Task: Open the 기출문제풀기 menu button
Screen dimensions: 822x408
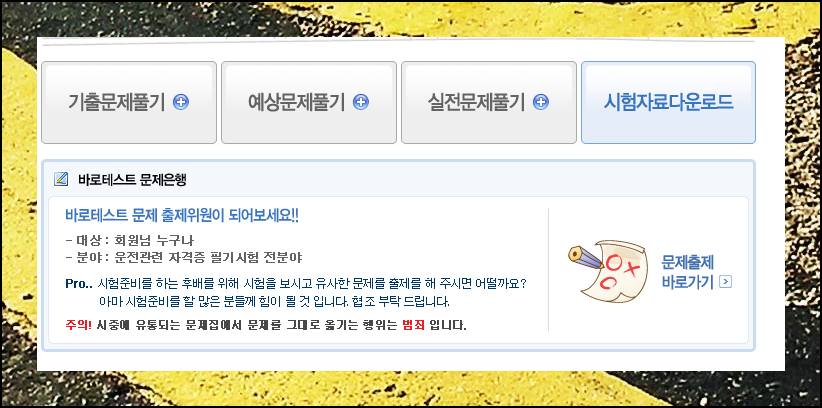Action: (x=129, y=102)
